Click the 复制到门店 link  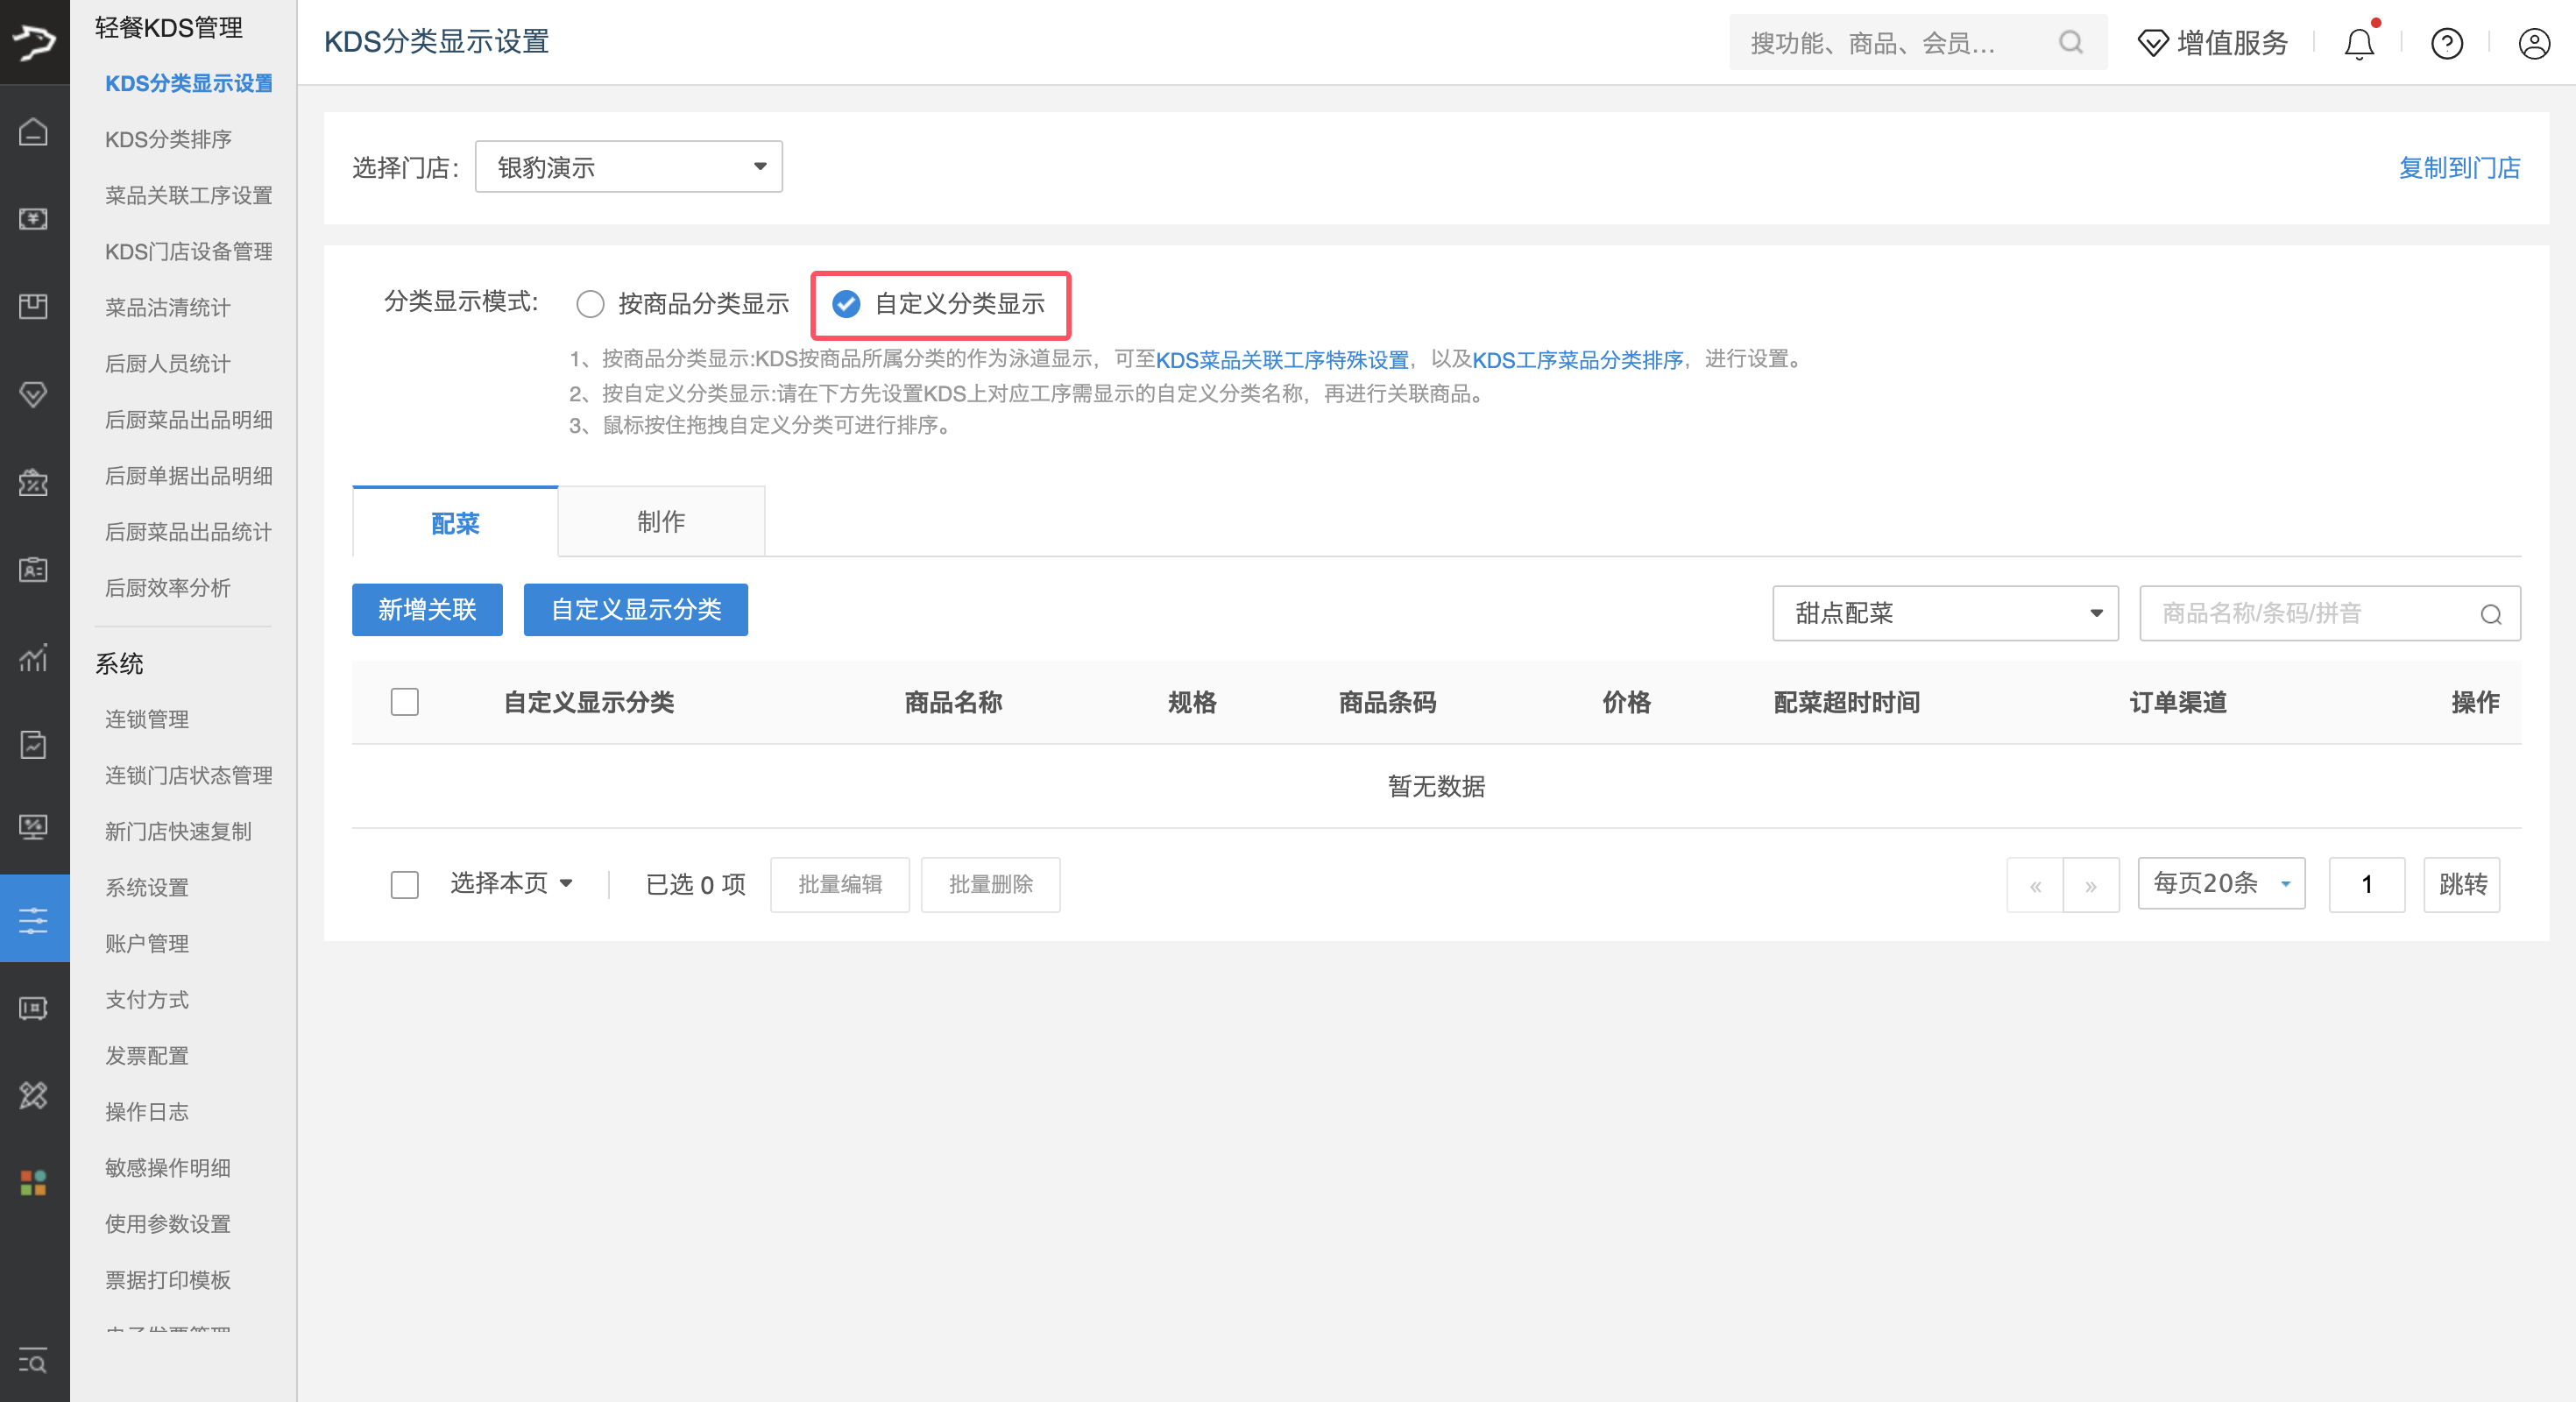(2459, 167)
